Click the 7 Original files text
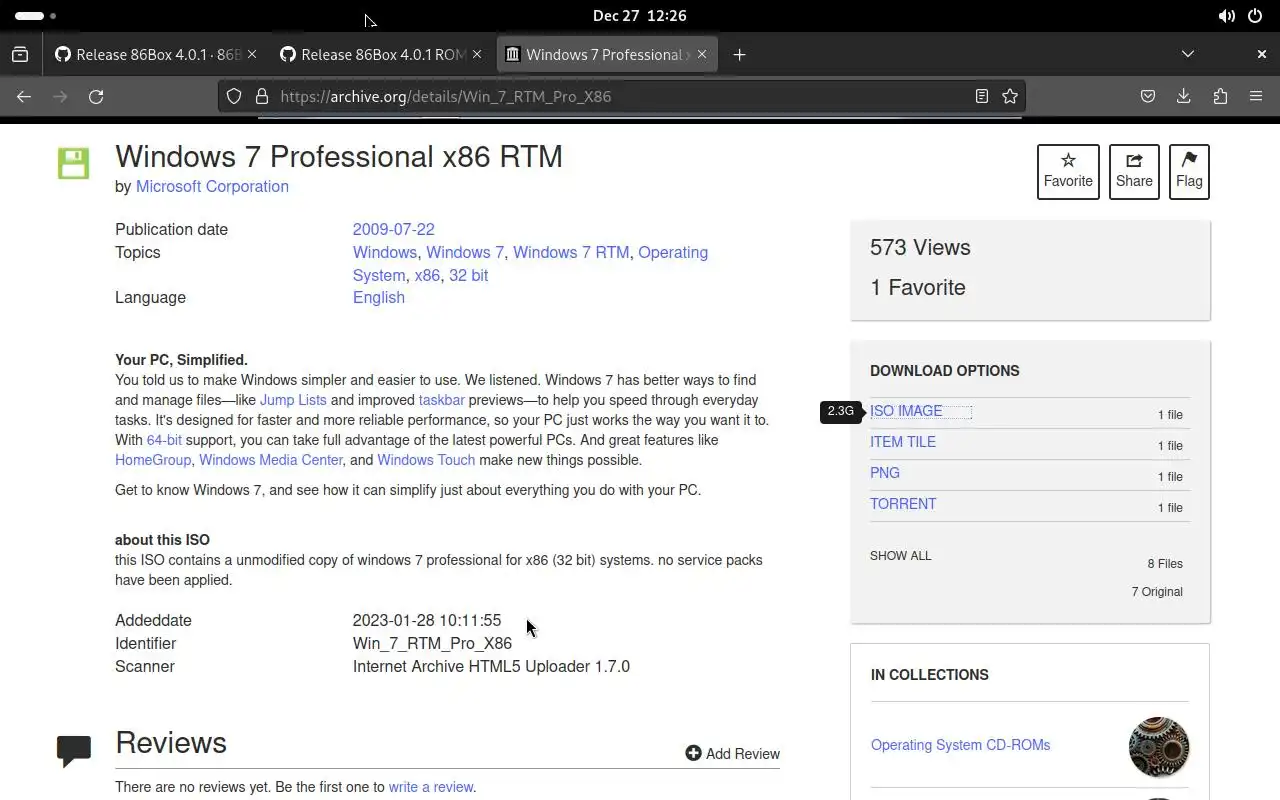Image resolution: width=1280 pixels, height=800 pixels. pos(1157,592)
